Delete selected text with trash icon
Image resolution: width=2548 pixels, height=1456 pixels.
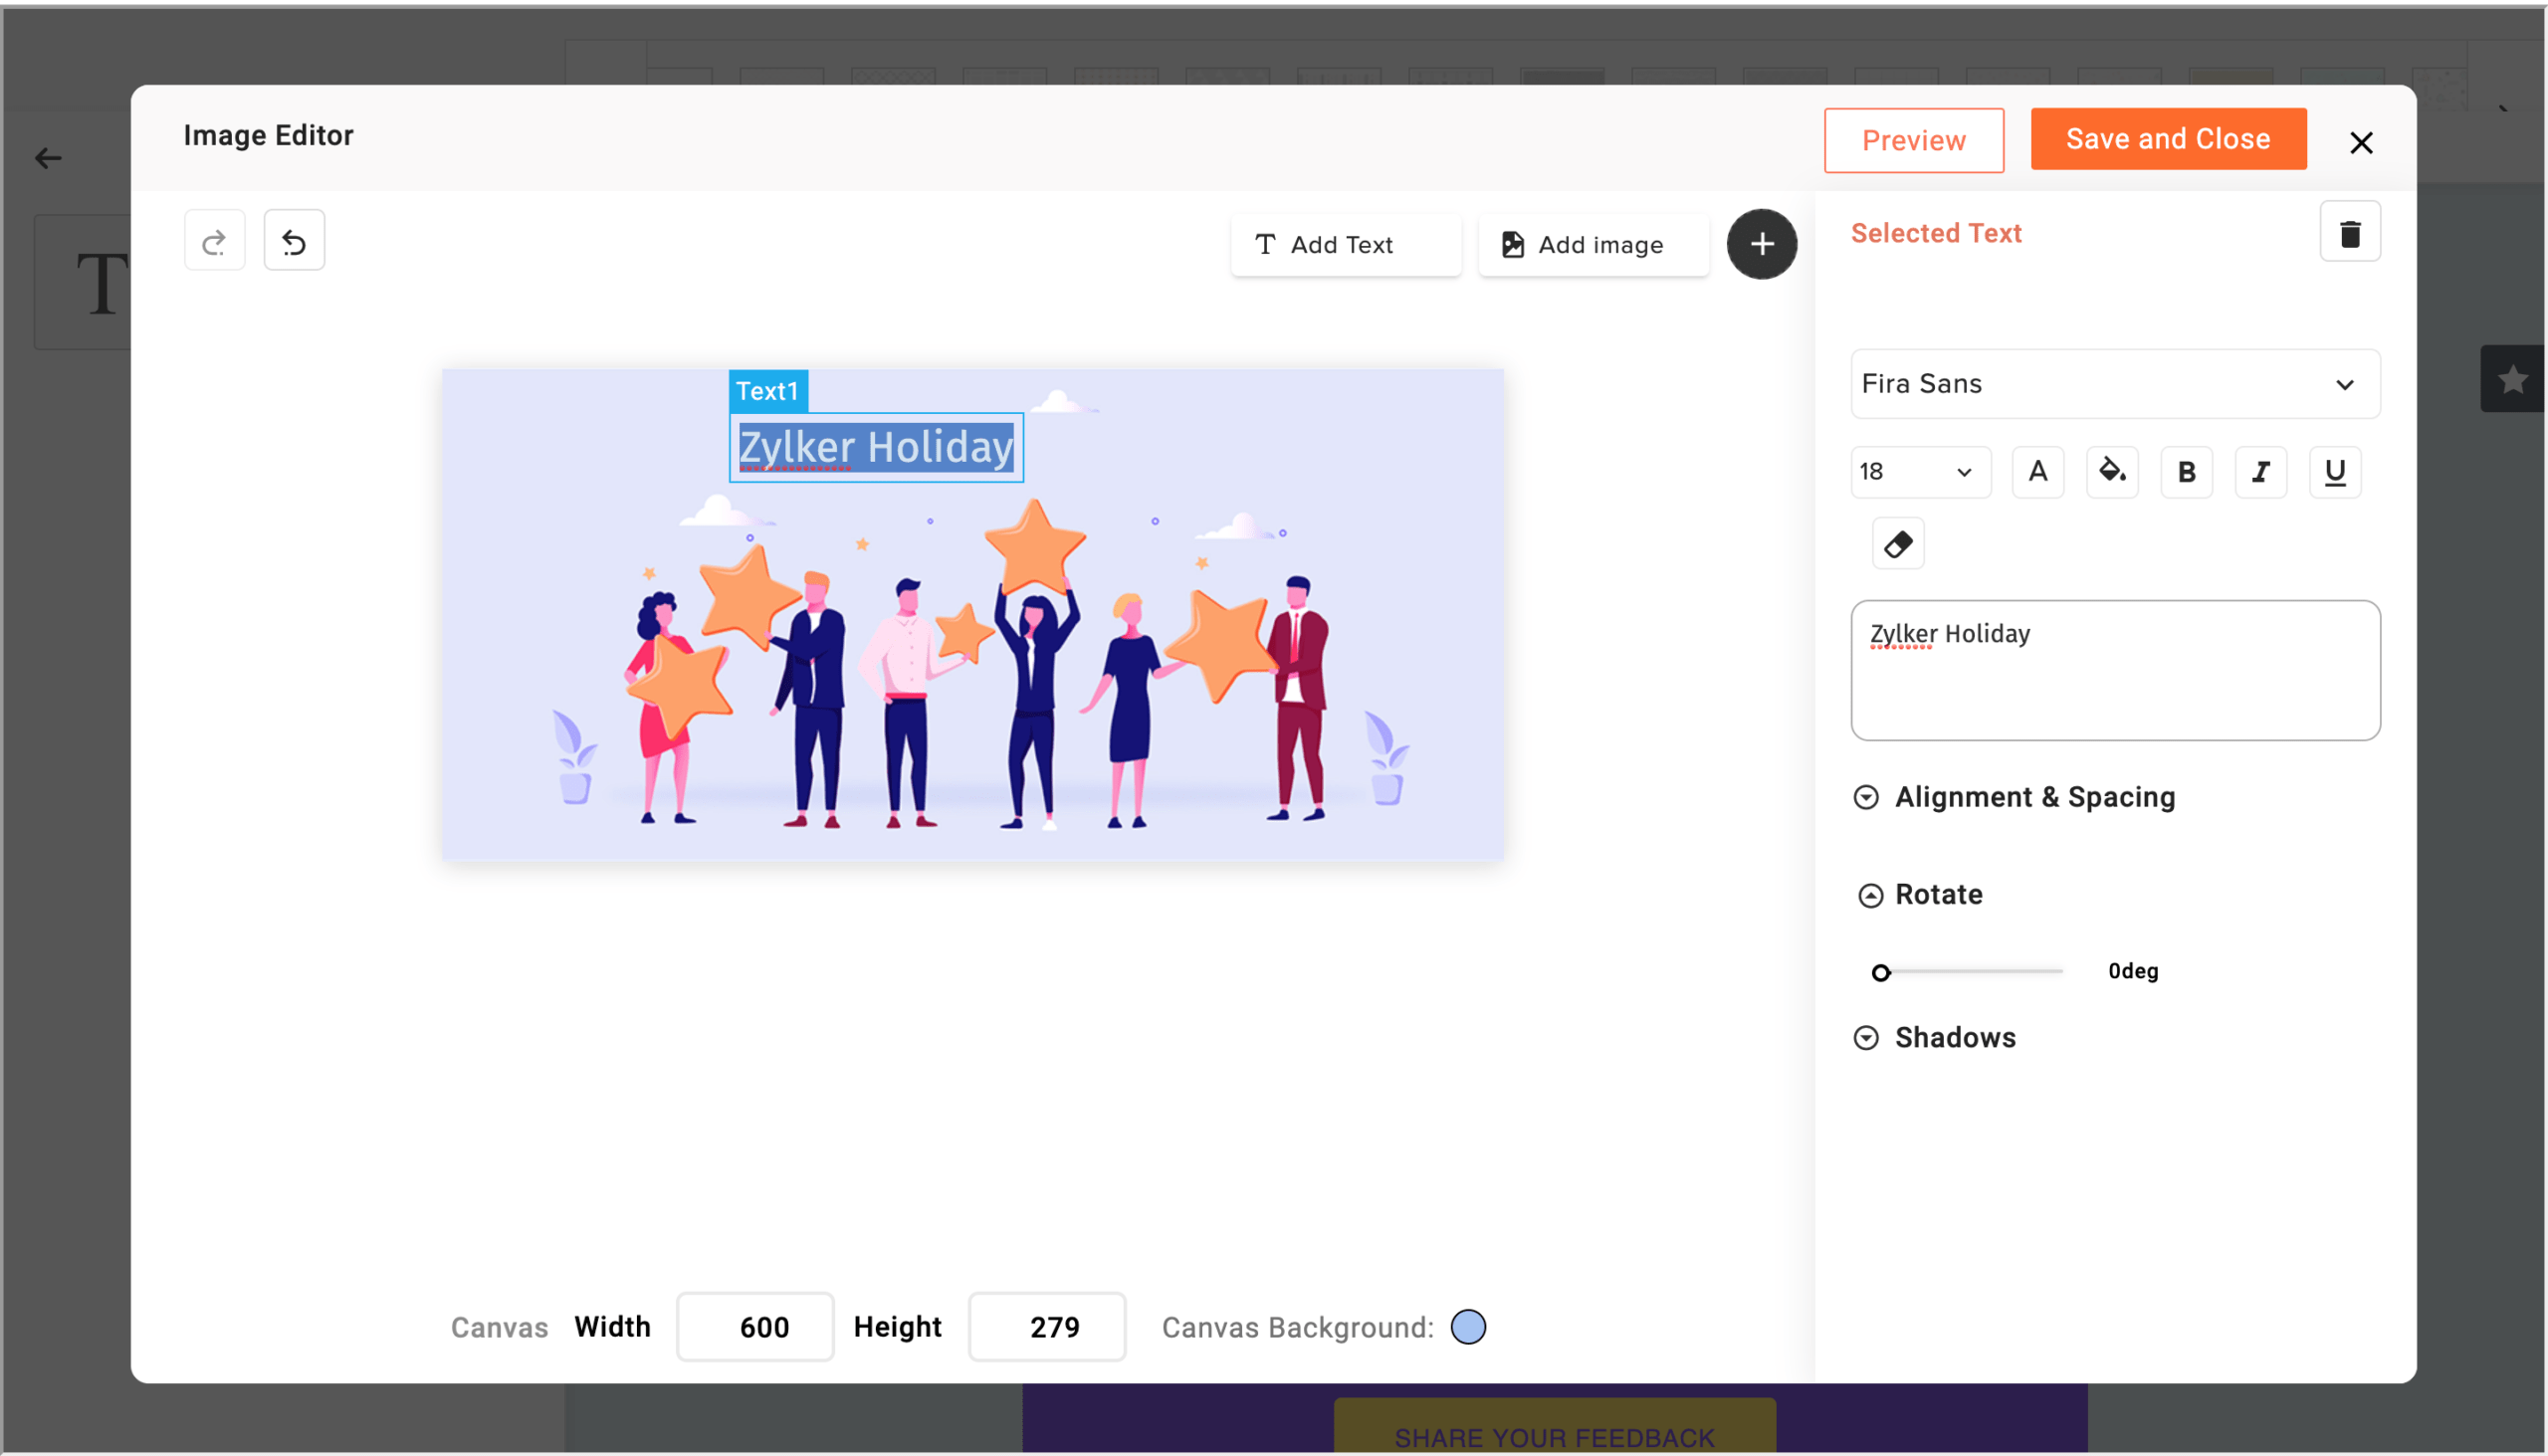click(2349, 233)
